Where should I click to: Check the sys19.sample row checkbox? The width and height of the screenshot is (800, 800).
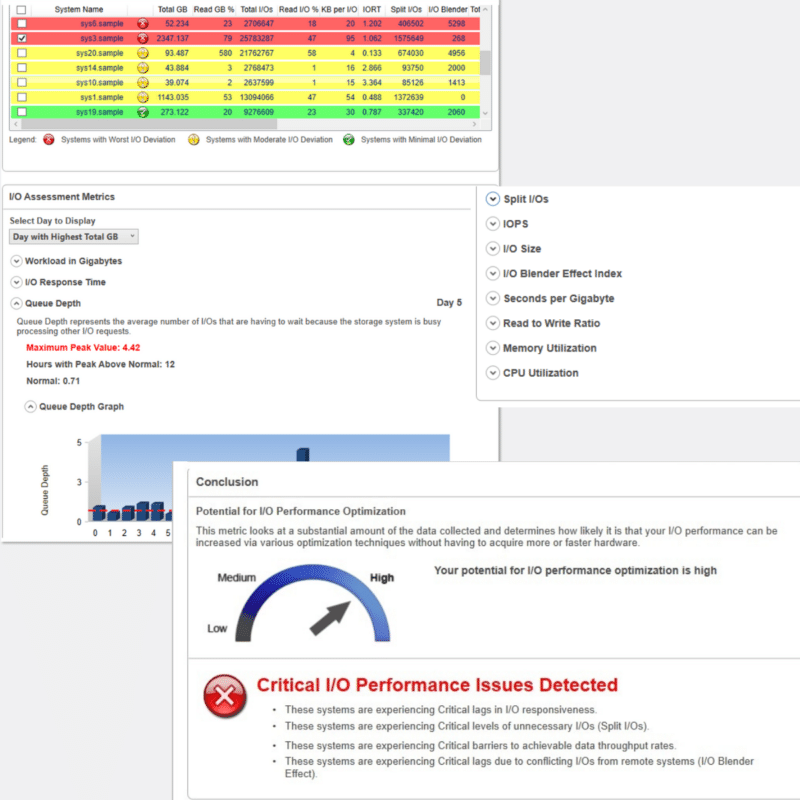pos(22,112)
